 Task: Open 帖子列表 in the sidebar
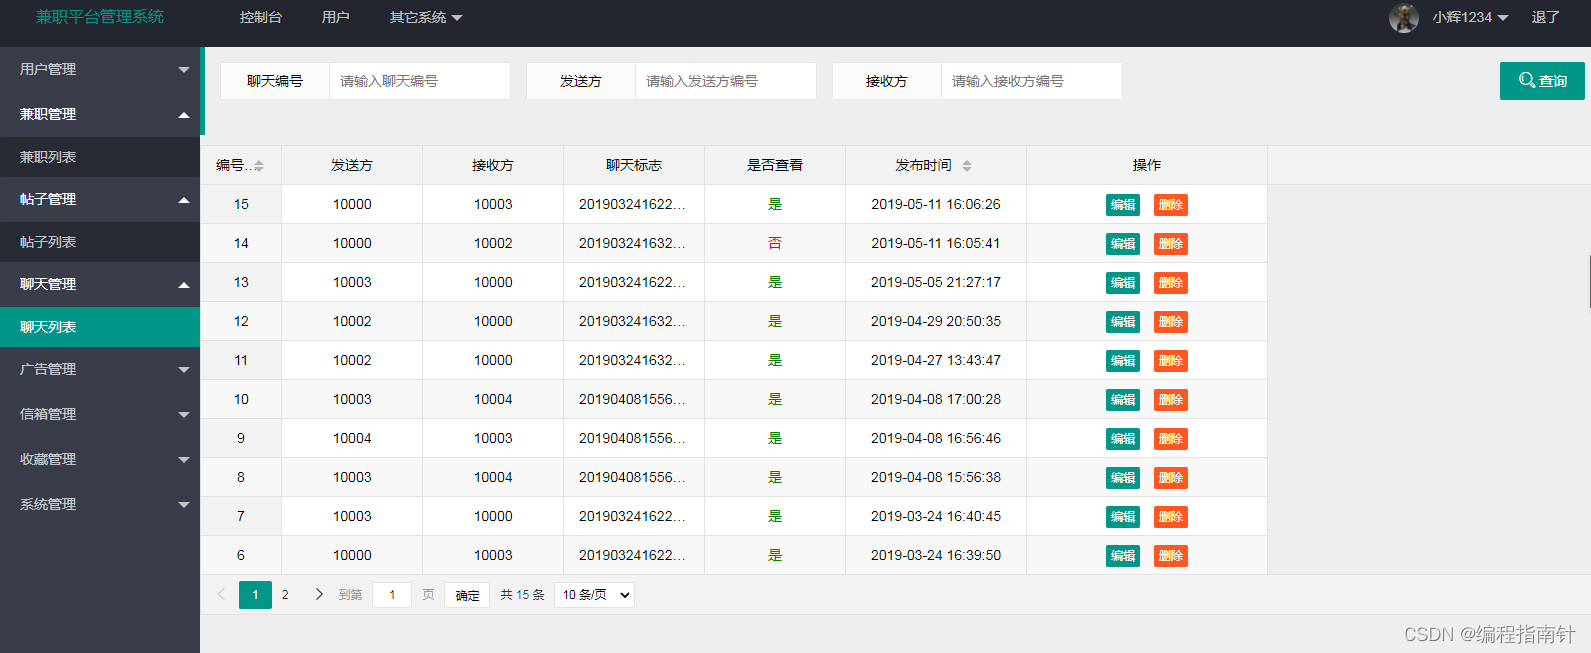pos(100,242)
